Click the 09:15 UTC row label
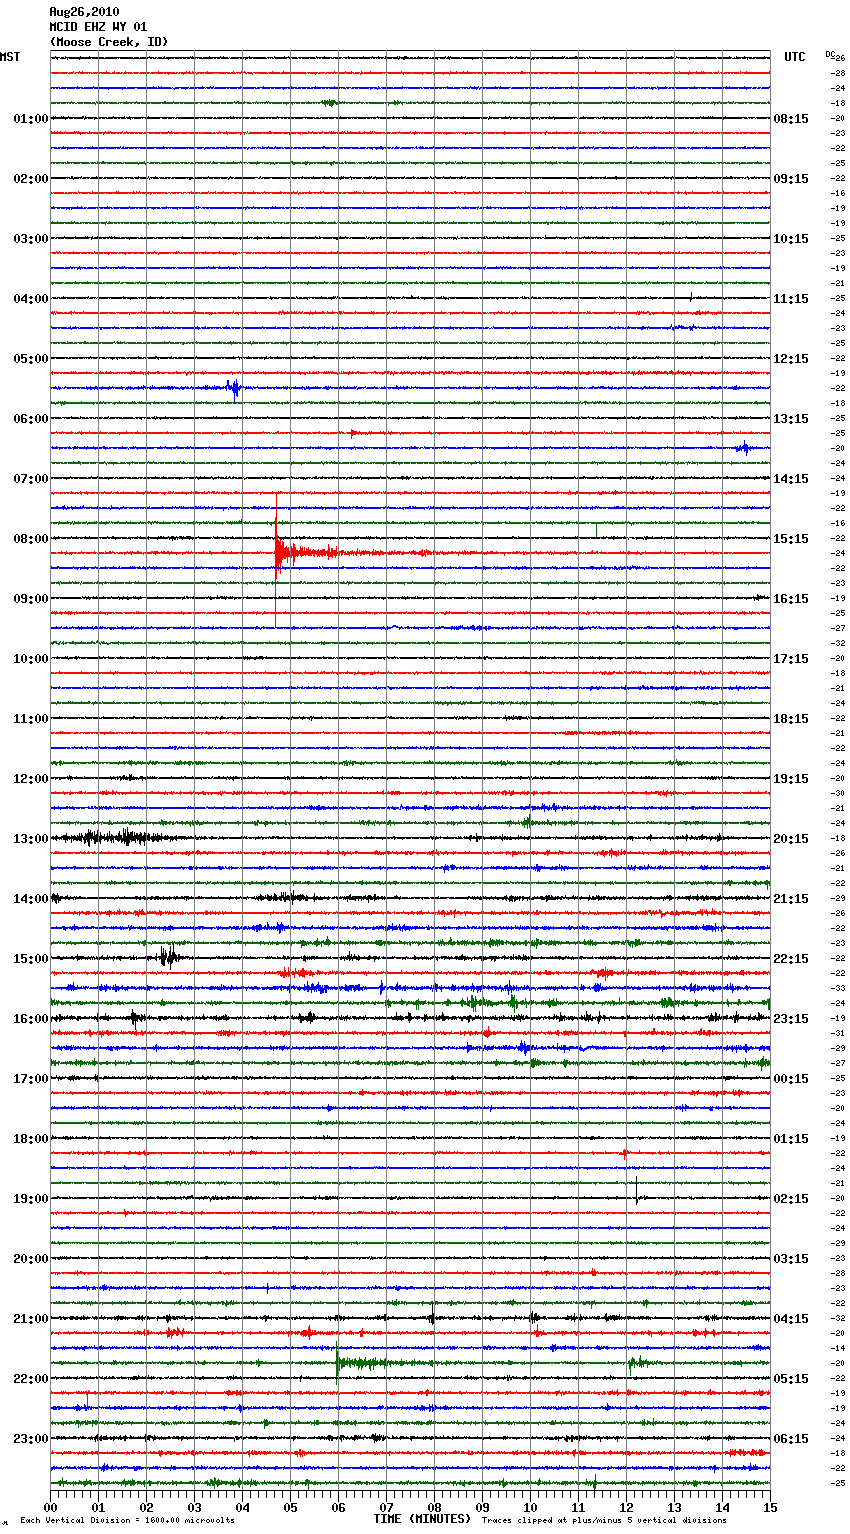850x1534 pixels. [x=791, y=179]
